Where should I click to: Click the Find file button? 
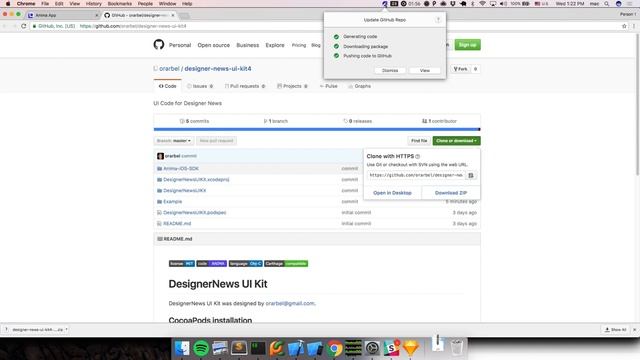pyautogui.click(x=419, y=141)
